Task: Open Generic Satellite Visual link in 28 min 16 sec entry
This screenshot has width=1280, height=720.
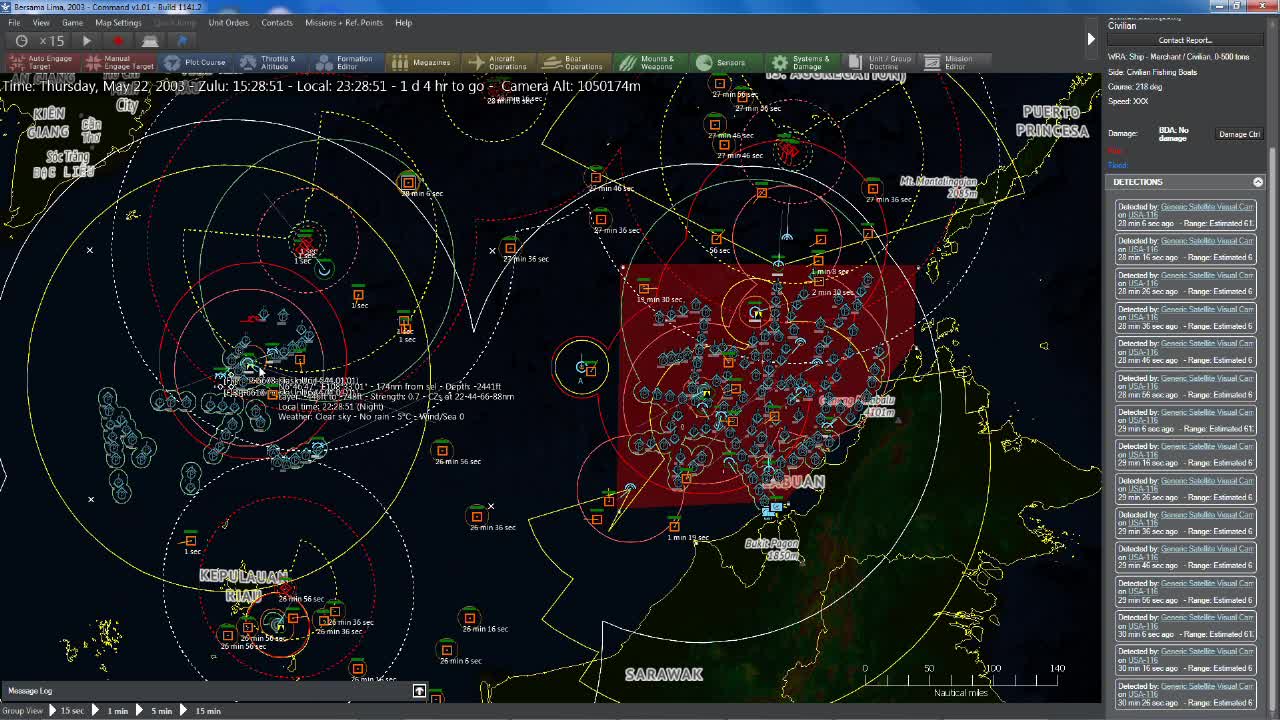Action: pos(1206,241)
